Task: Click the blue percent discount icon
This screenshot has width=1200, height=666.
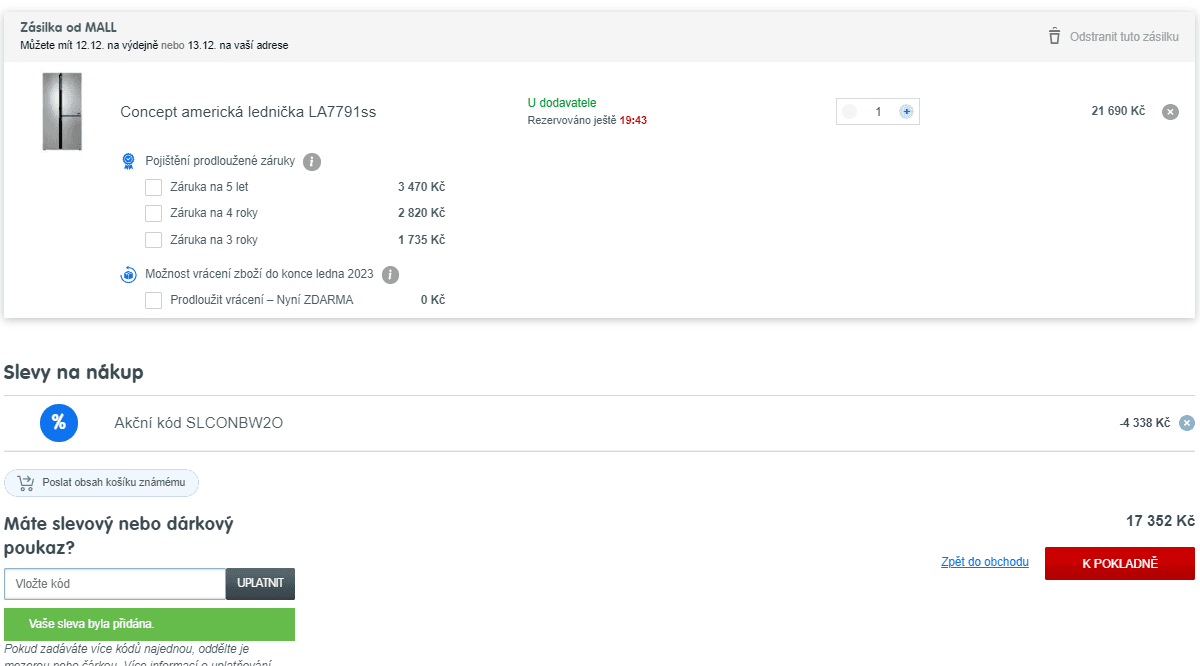Action: tap(59, 422)
